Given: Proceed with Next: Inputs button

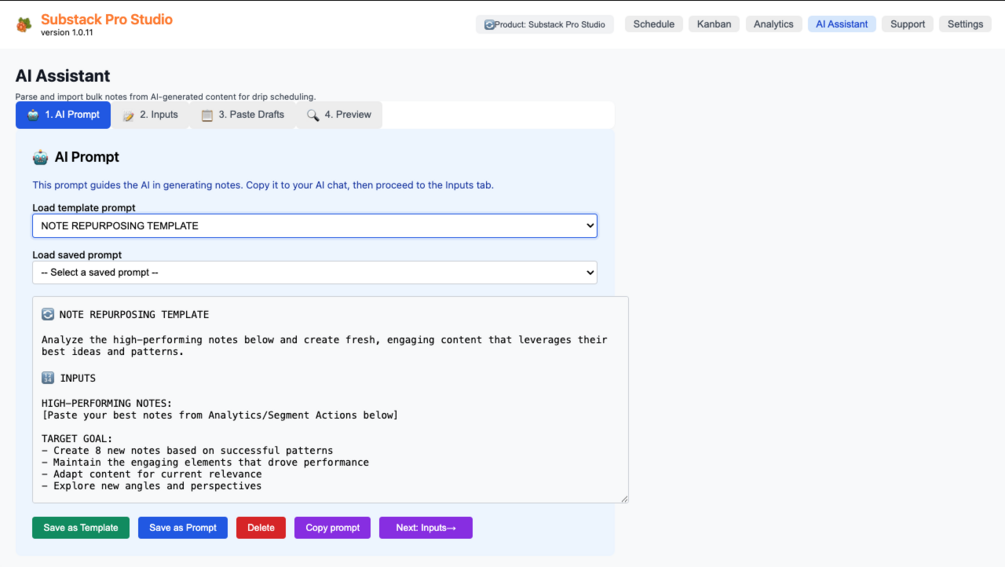Looking at the screenshot, I should point(425,528).
